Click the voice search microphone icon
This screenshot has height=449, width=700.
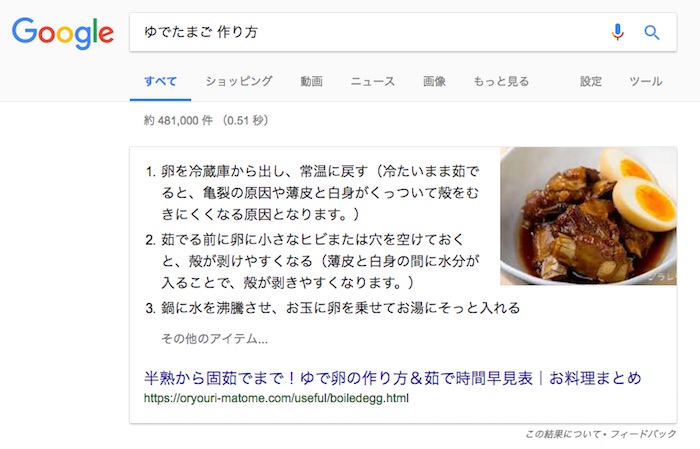point(617,32)
